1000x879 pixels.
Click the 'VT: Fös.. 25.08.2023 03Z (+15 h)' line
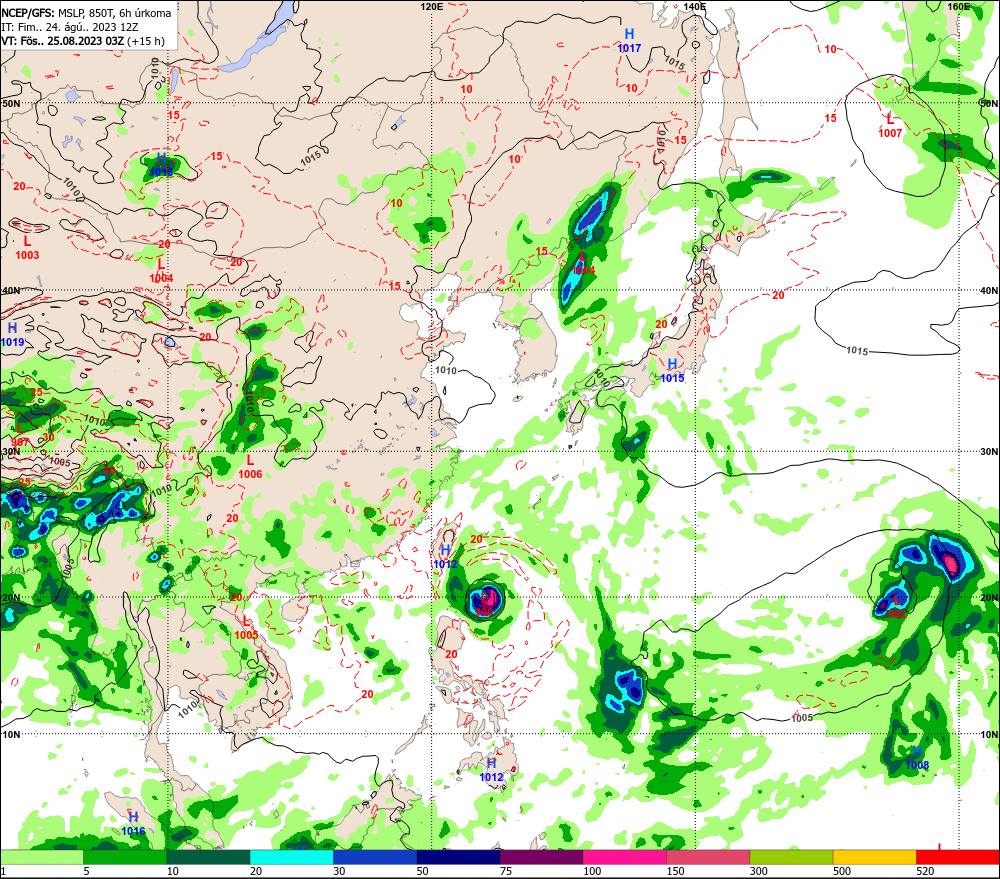(83, 41)
